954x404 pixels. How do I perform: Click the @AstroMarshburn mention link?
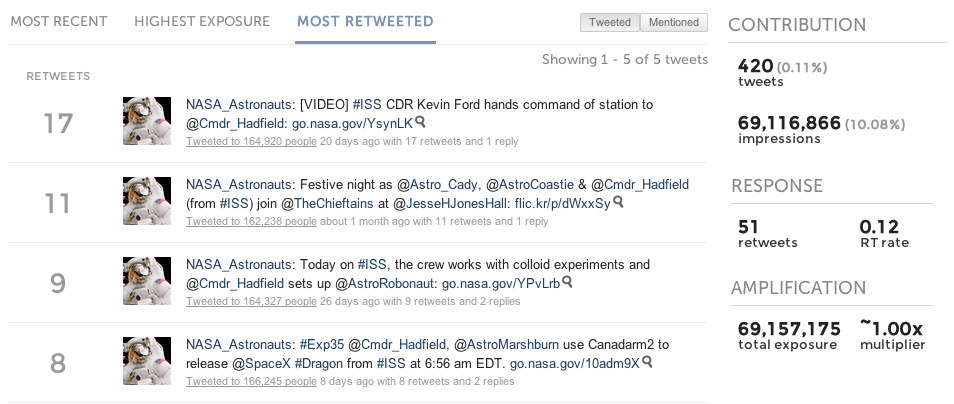(x=508, y=344)
